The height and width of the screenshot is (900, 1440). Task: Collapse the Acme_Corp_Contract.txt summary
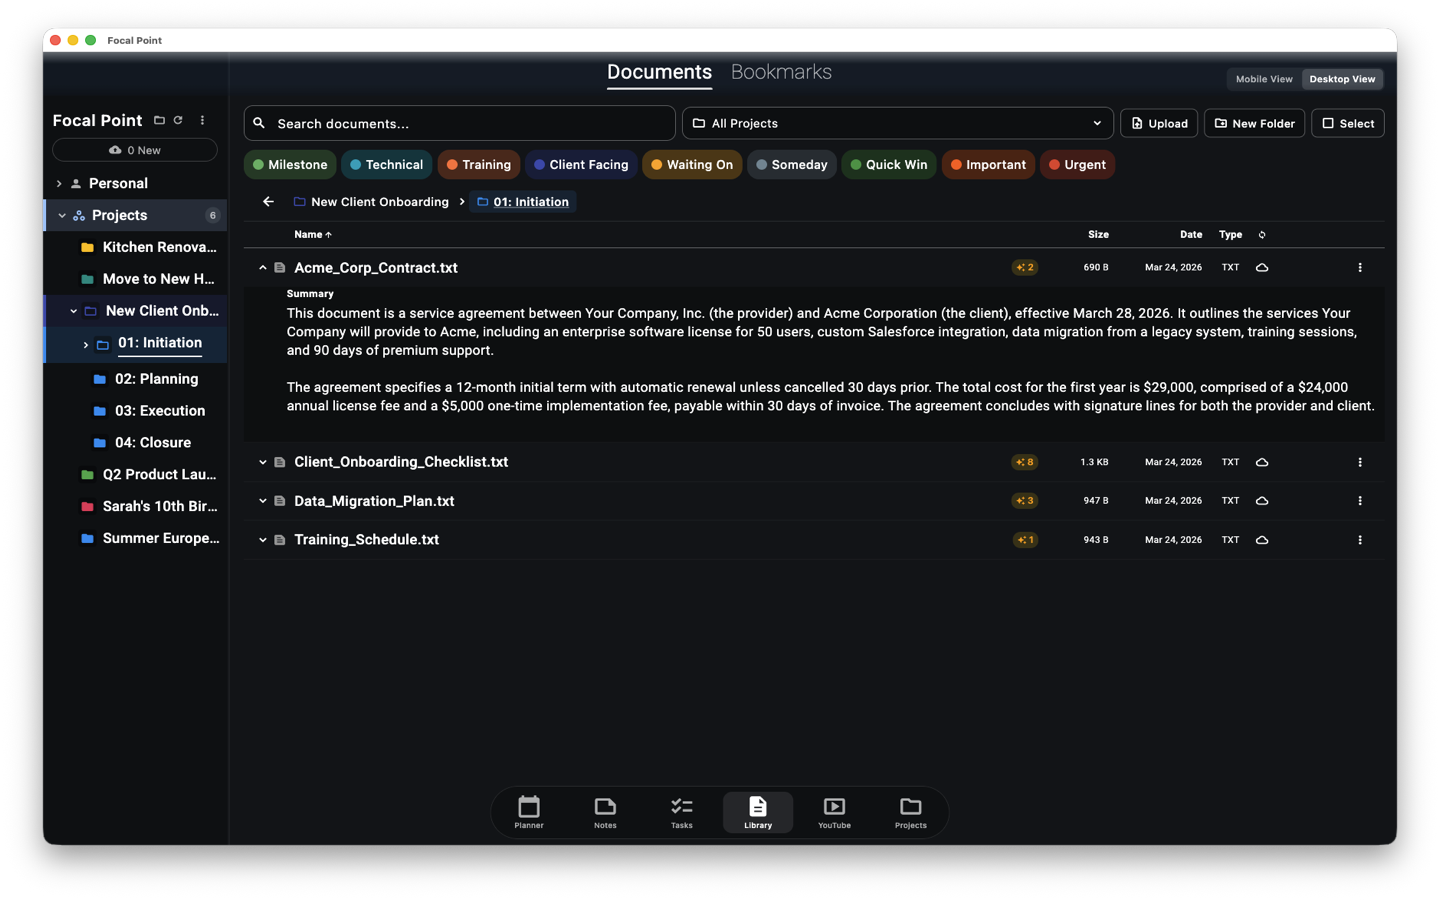click(x=263, y=267)
